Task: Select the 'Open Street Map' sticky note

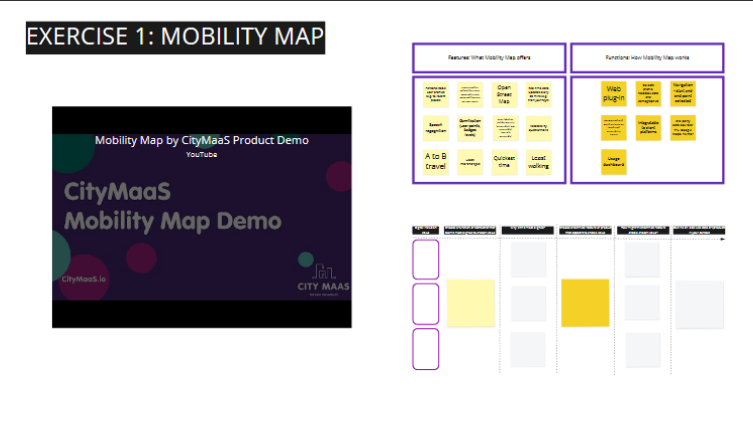Action: point(504,95)
